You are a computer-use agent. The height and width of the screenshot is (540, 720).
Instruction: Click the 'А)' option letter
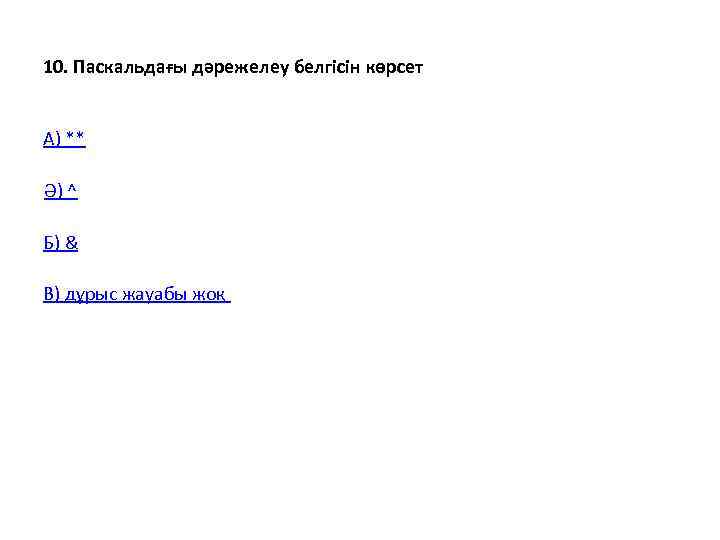[52, 138]
